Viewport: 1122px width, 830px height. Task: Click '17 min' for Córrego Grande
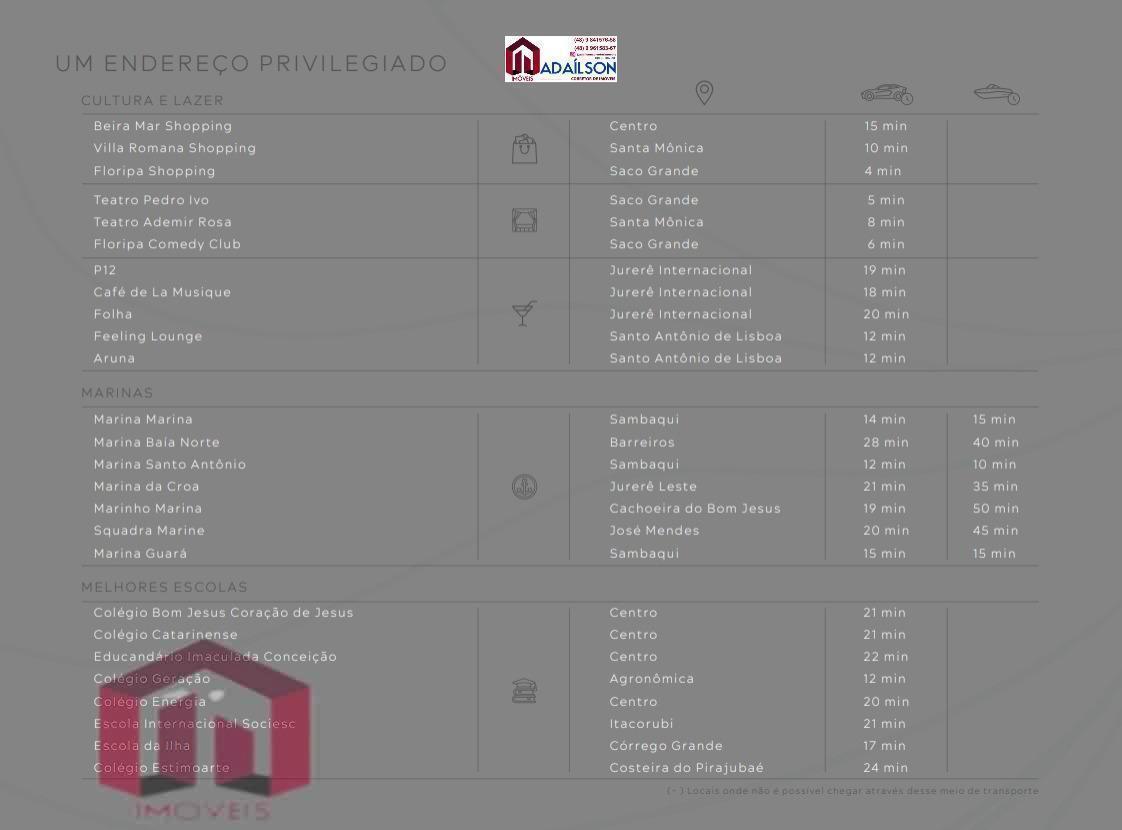click(884, 746)
